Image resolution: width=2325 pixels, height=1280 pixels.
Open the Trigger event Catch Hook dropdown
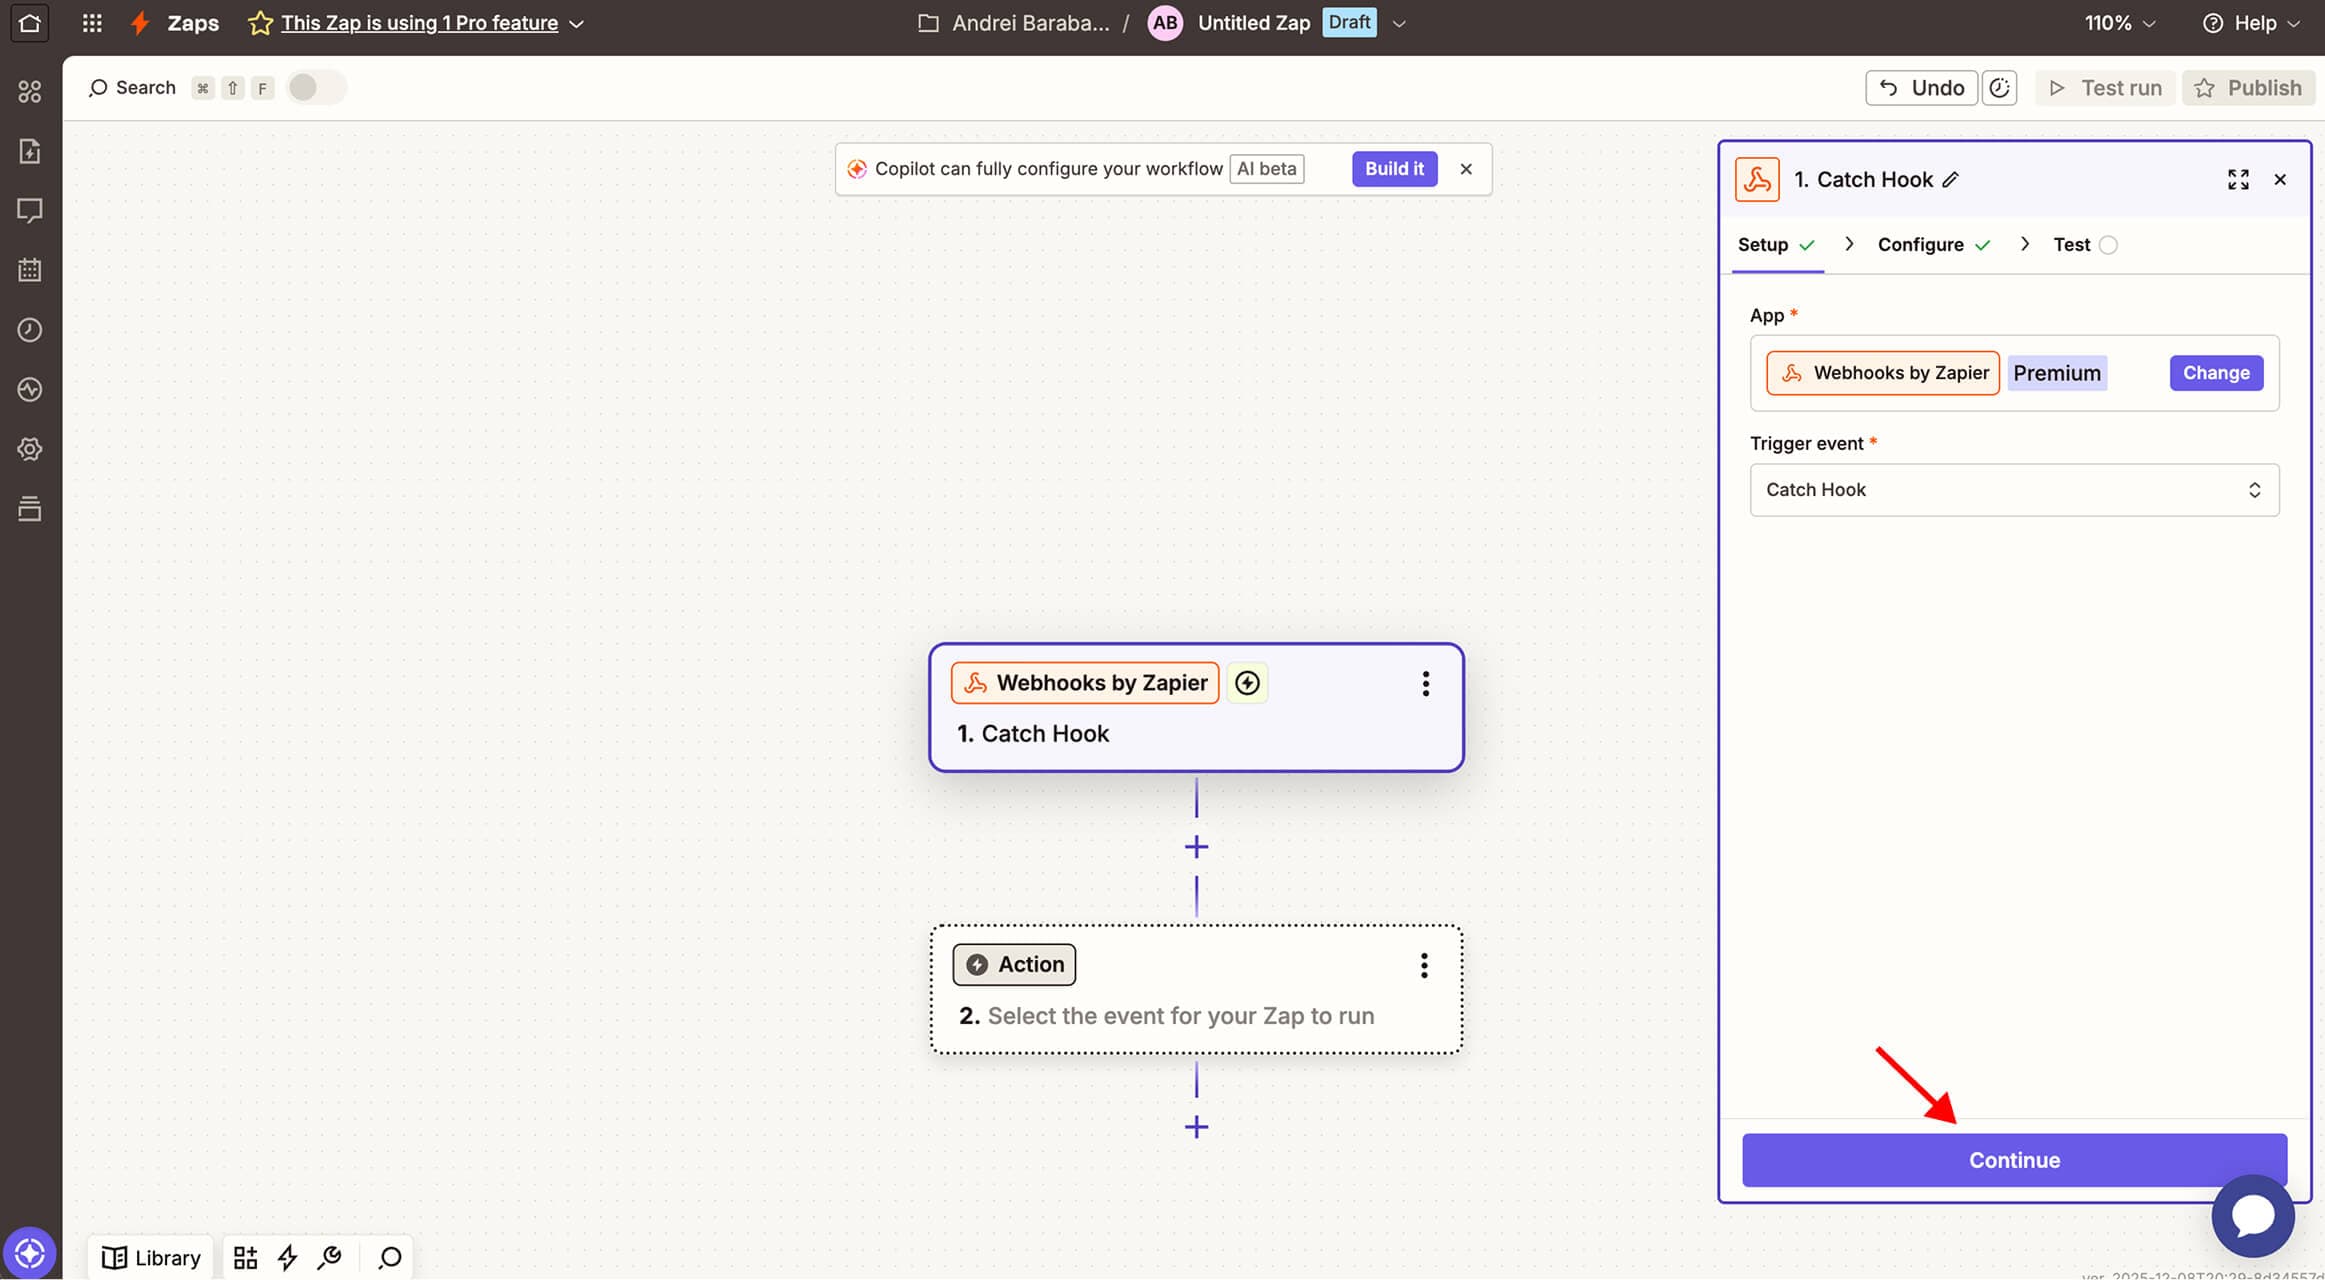point(2013,490)
